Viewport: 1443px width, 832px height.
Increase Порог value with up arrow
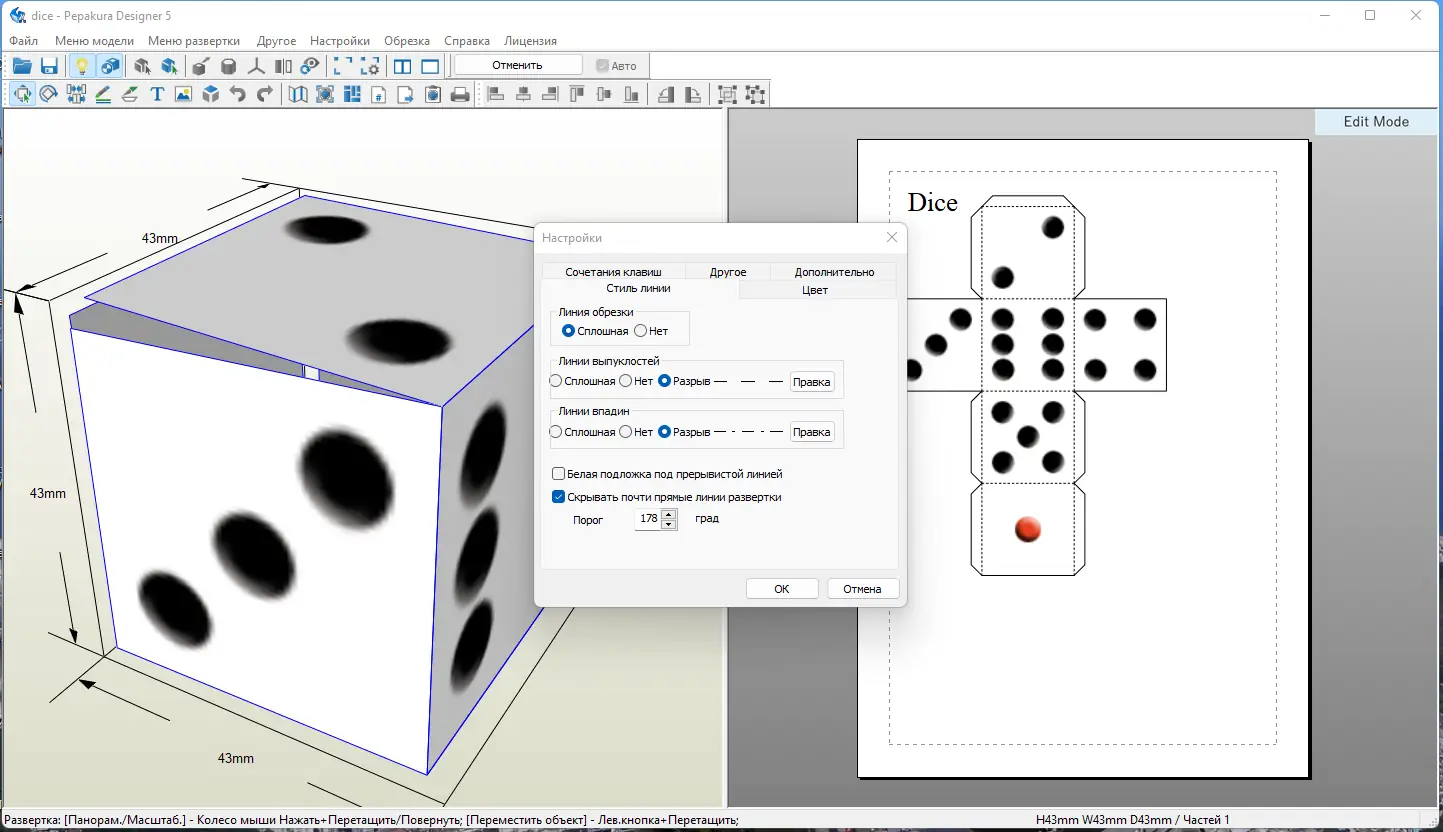coord(669,514)
